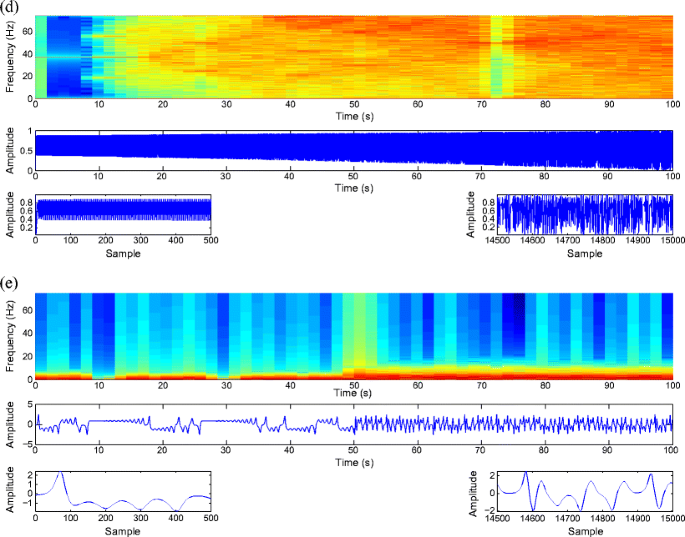The width and height of the screenshot is (685, 537).
Task: Click "Amplitude" label of panel (d) 0–500 inset
Action: coord(10,214)
